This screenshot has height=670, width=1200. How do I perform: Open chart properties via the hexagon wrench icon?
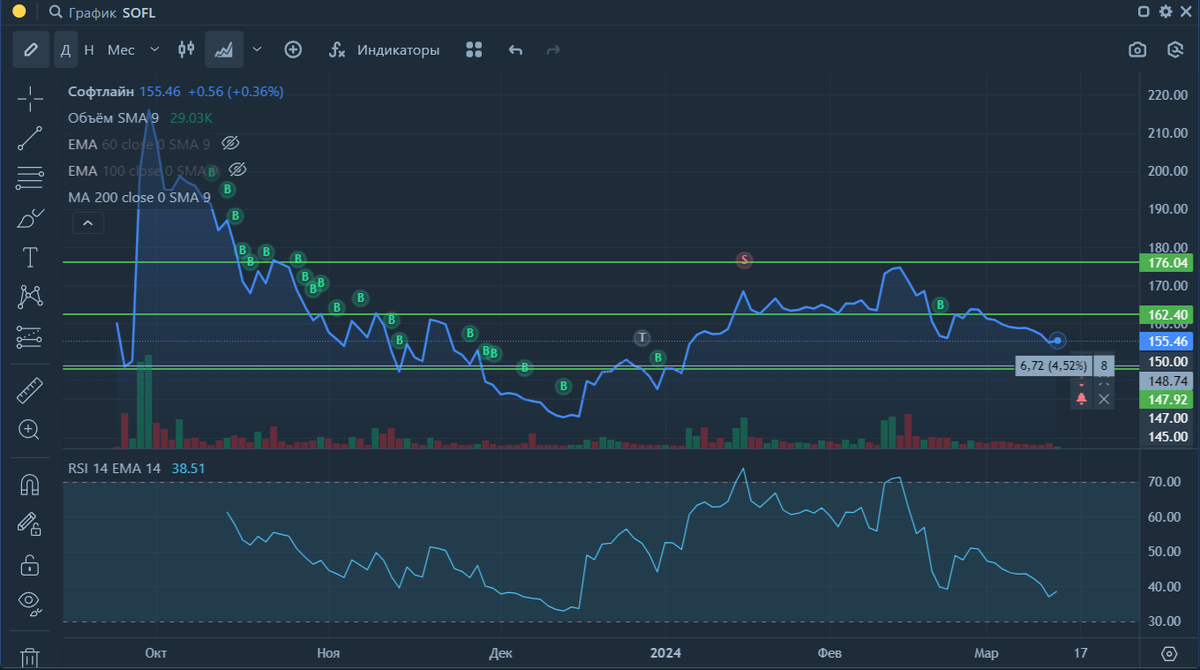point(1176,49)
